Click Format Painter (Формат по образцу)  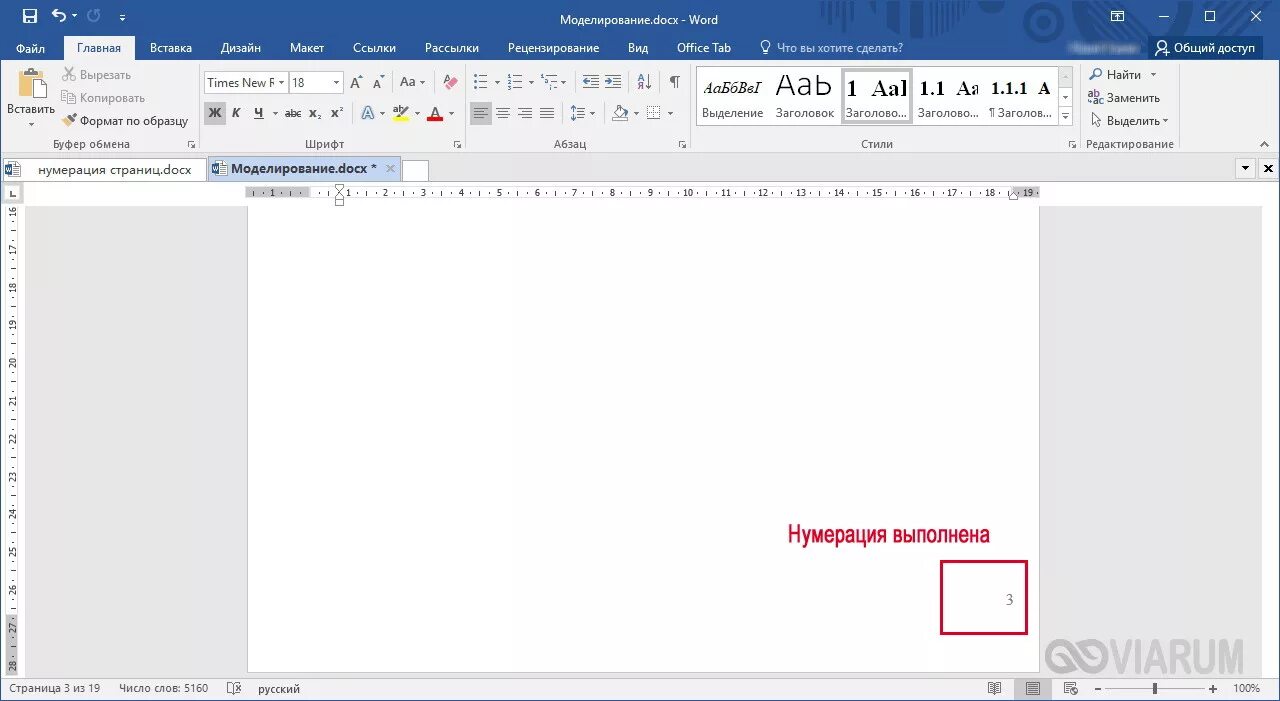(125, 121)
